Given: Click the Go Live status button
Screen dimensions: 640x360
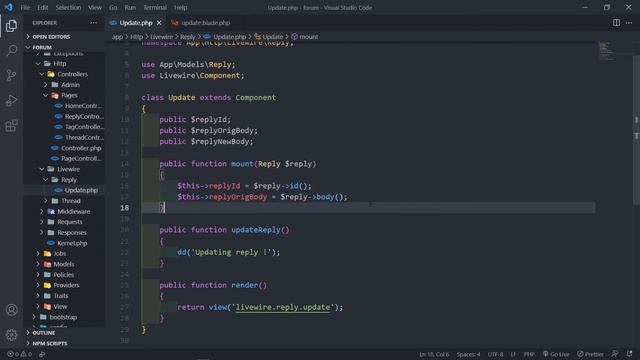Looking at the screenshot, I should (x=556, y=354).
